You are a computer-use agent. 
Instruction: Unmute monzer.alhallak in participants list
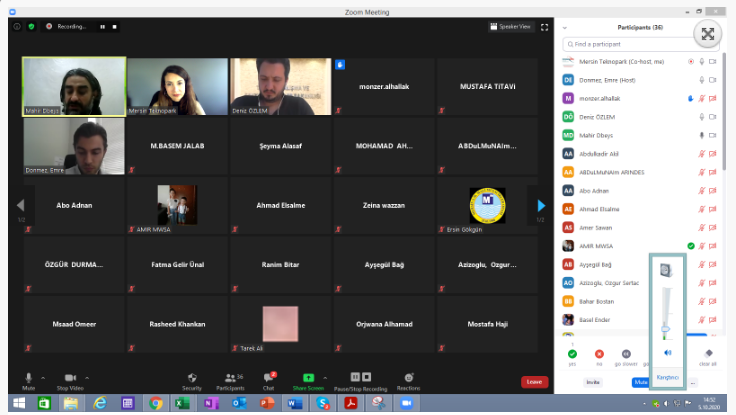(x=702, y=99)
